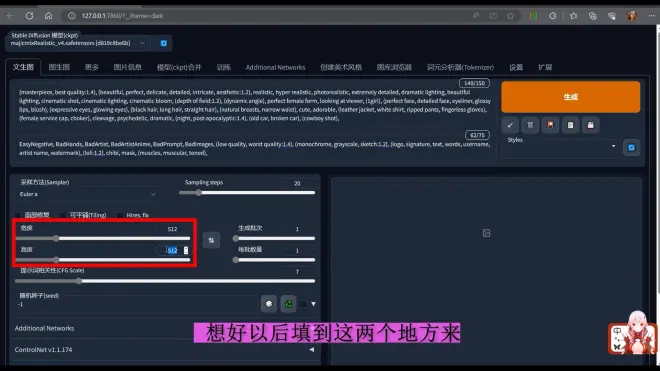Click the blue arrow to apply prompt parameters
This screenshot has width=660, height=371.
coord(510,125)
